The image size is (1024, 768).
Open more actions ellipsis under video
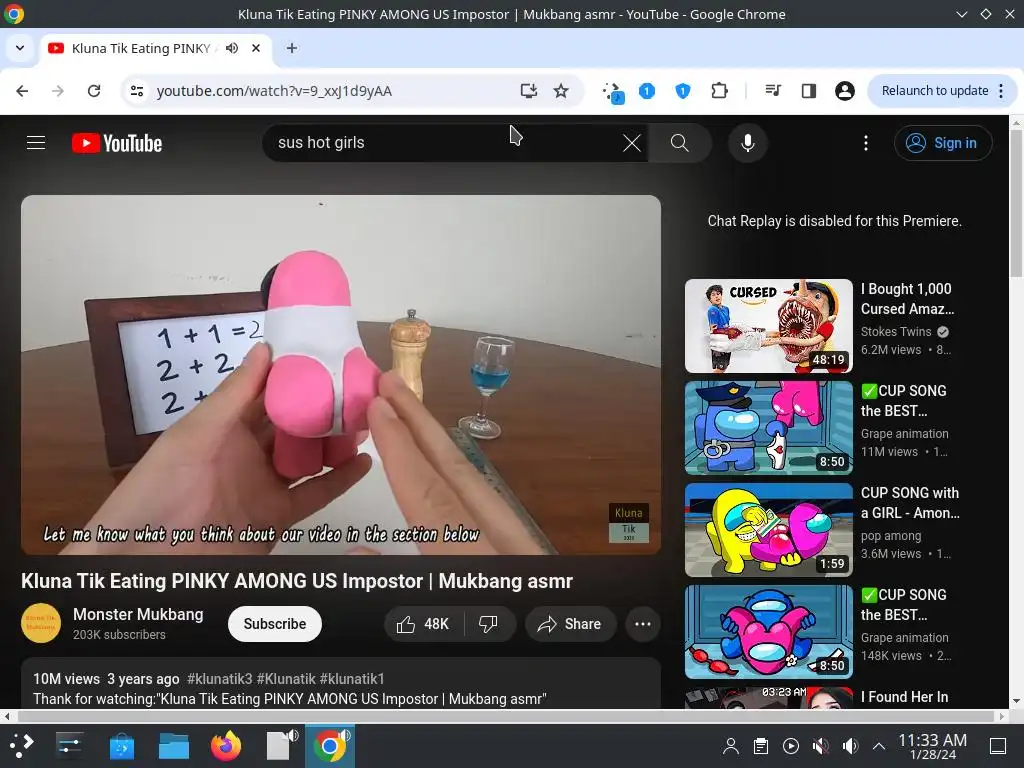[x=643, y=624]
